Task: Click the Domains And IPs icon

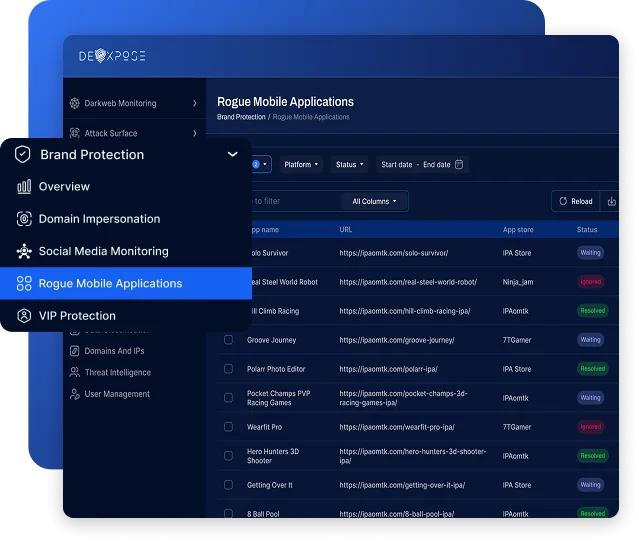Action: coord(75,351)
